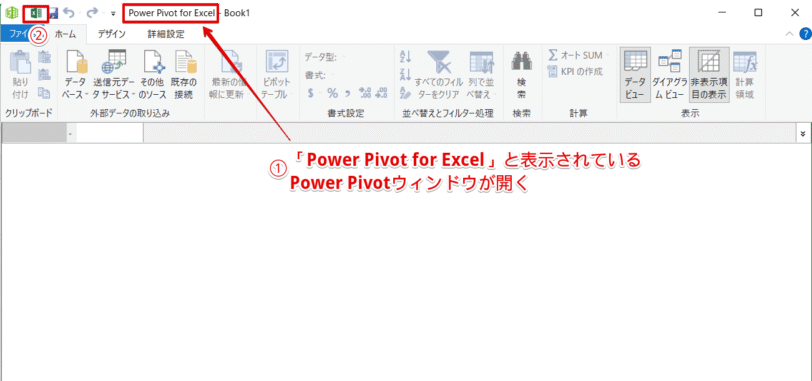This screenshot has width=812, height=381.
Task: Click オート SUM button
Action: [578, 55]
